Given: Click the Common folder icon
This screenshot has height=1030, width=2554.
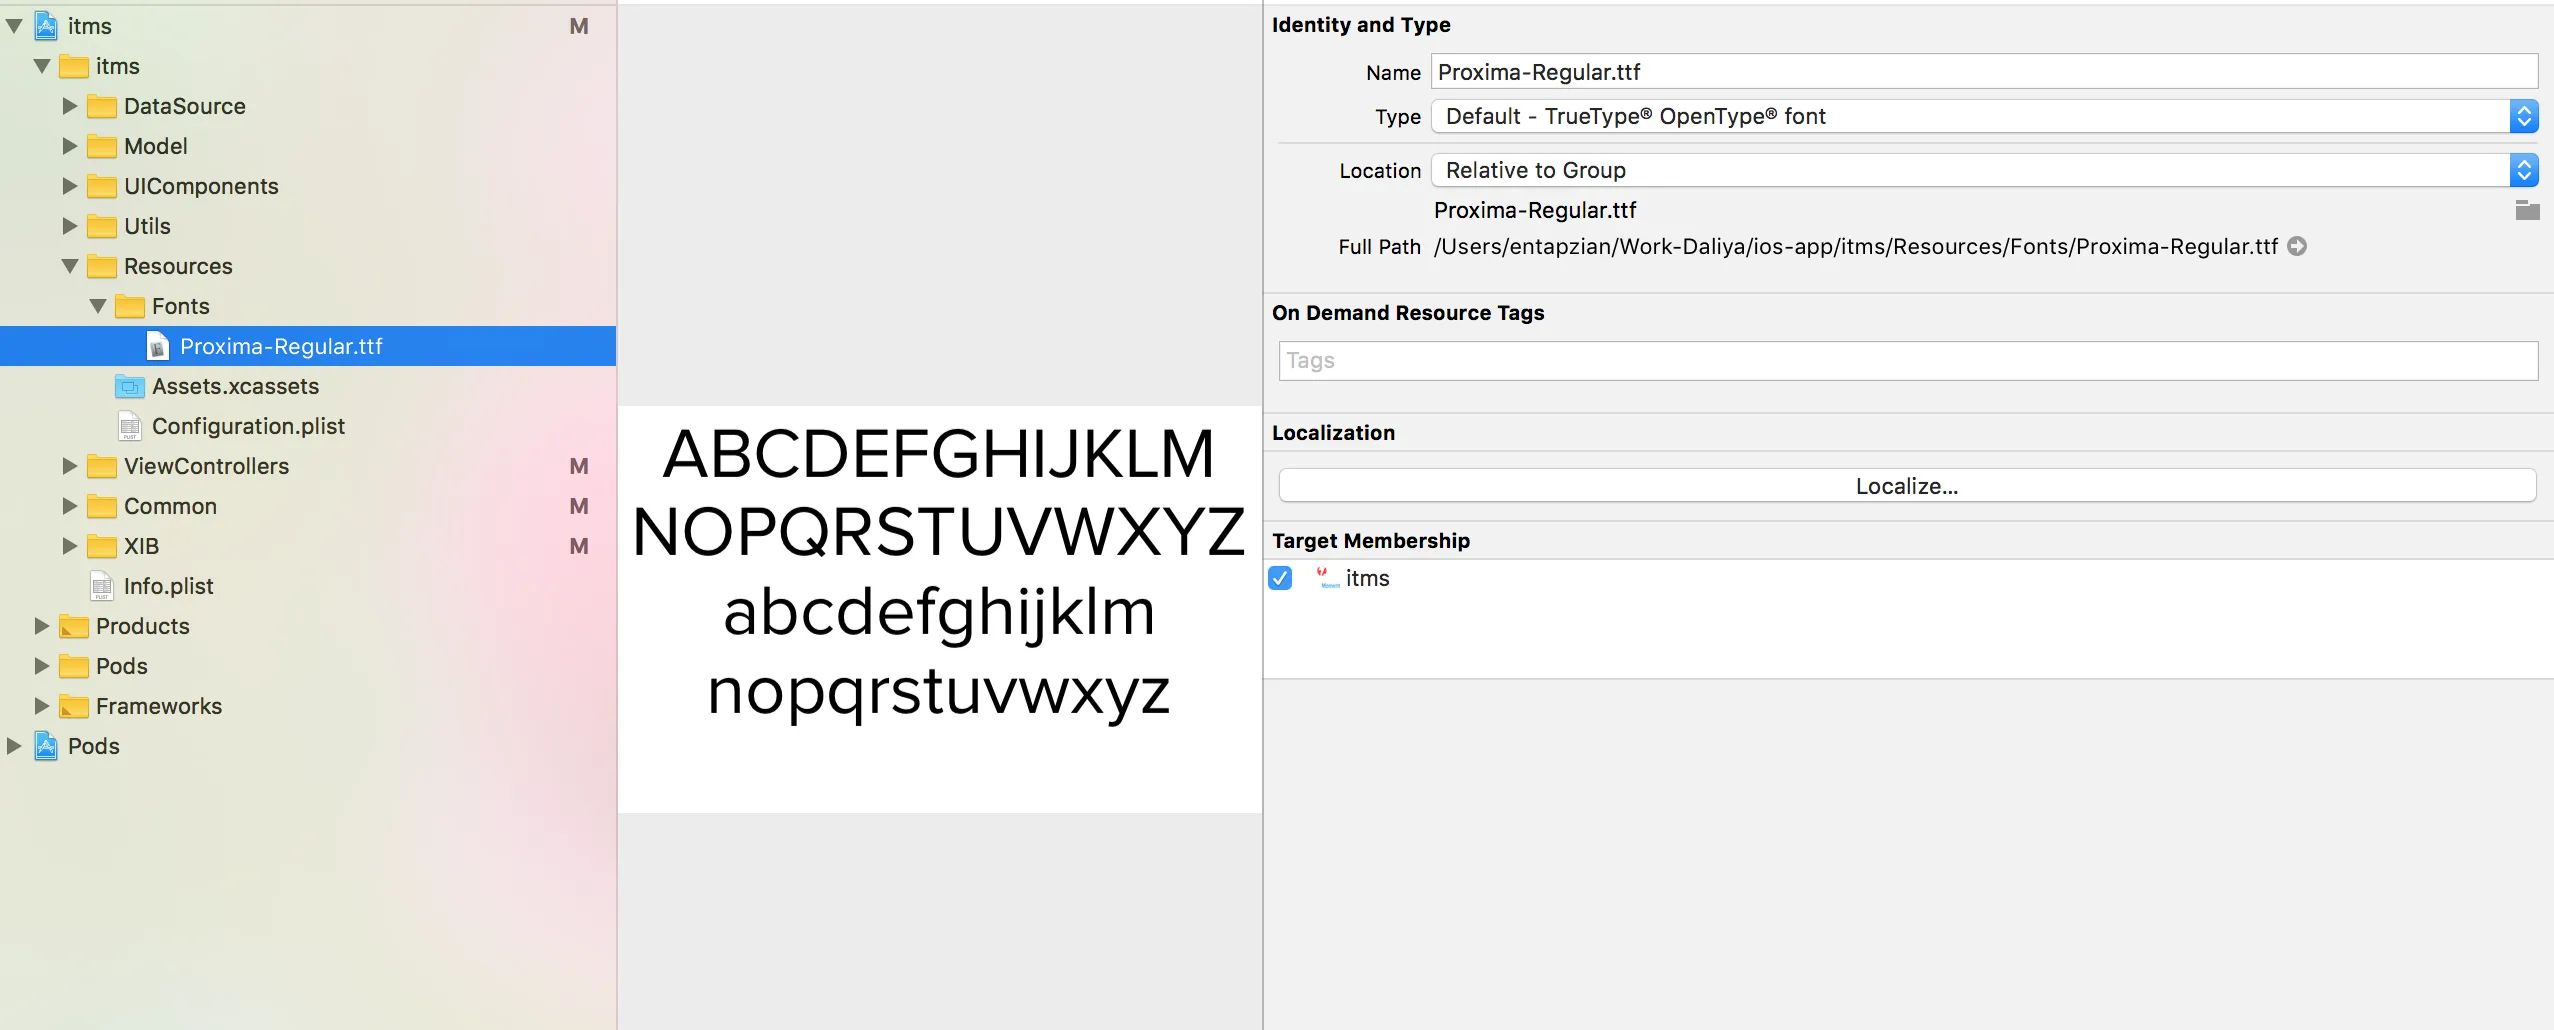Looking at the screenshot, I should [x=102, y=506].
